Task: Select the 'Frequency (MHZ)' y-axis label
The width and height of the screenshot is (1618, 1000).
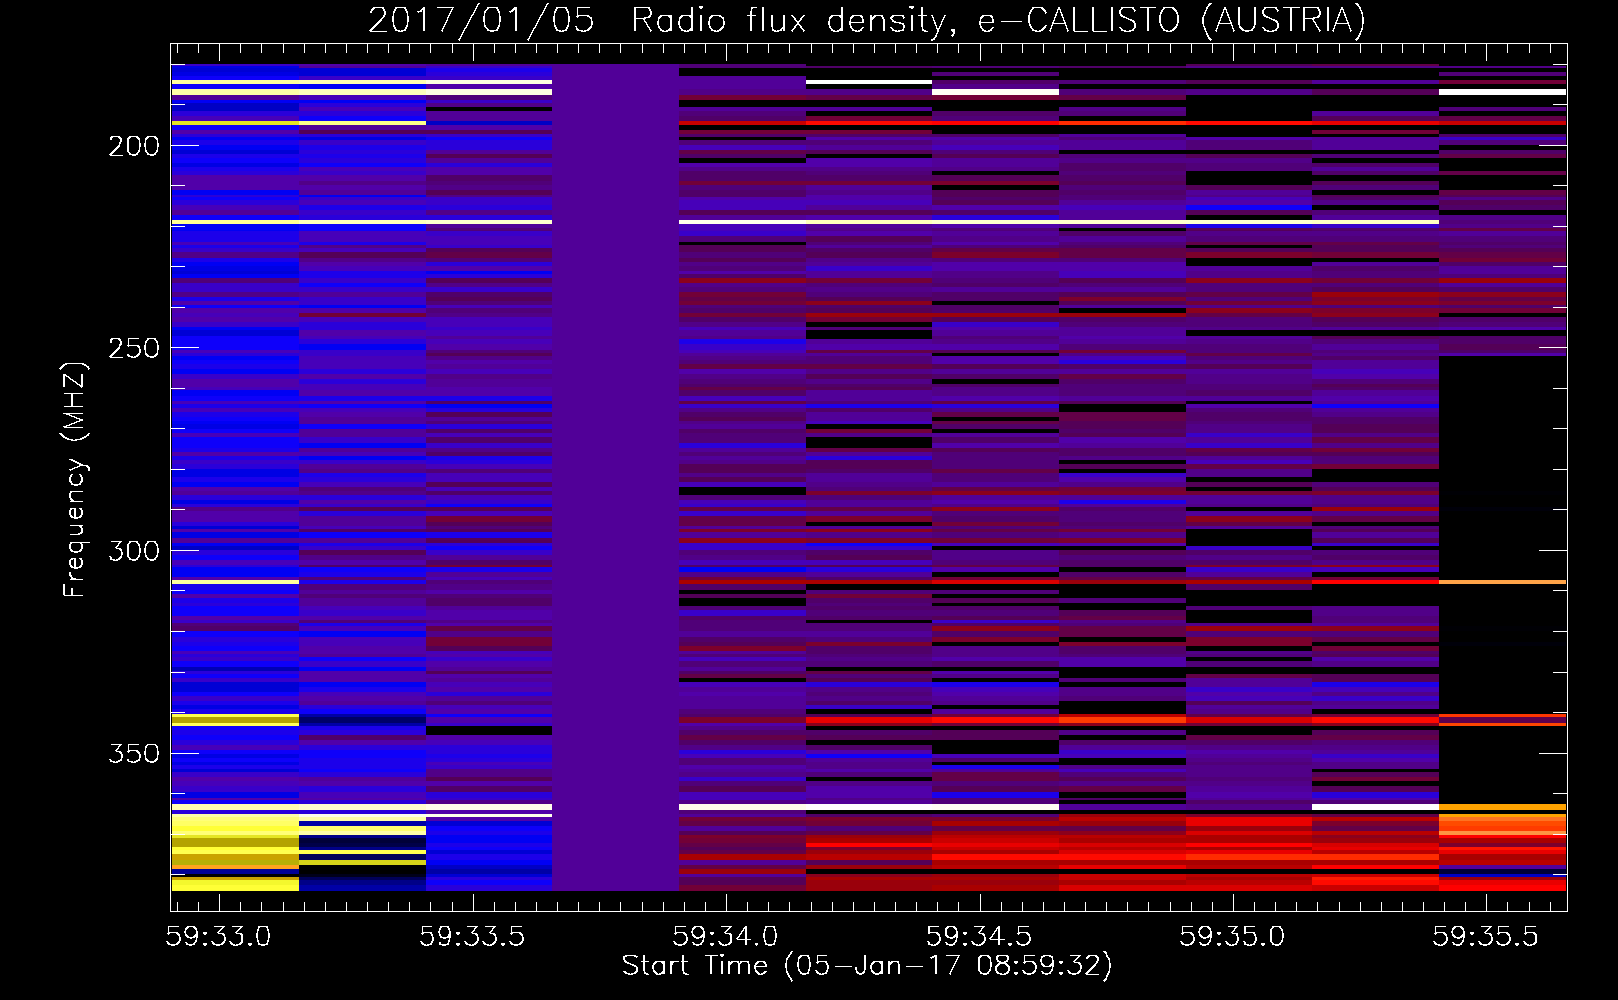Action: pyautogui.click(x=75, y=479)
